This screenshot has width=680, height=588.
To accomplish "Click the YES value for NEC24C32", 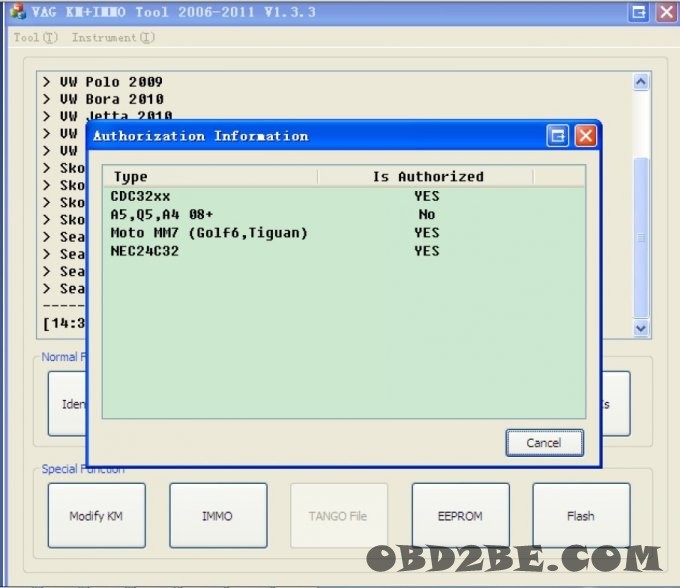I will coord(427,251).
